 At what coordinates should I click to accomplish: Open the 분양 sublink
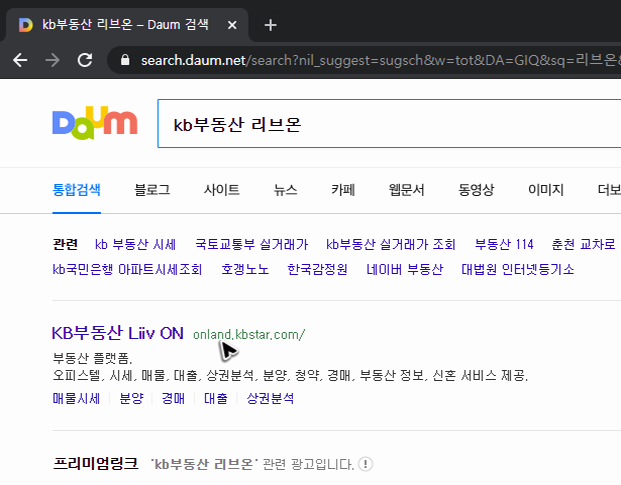coord(131,398)
